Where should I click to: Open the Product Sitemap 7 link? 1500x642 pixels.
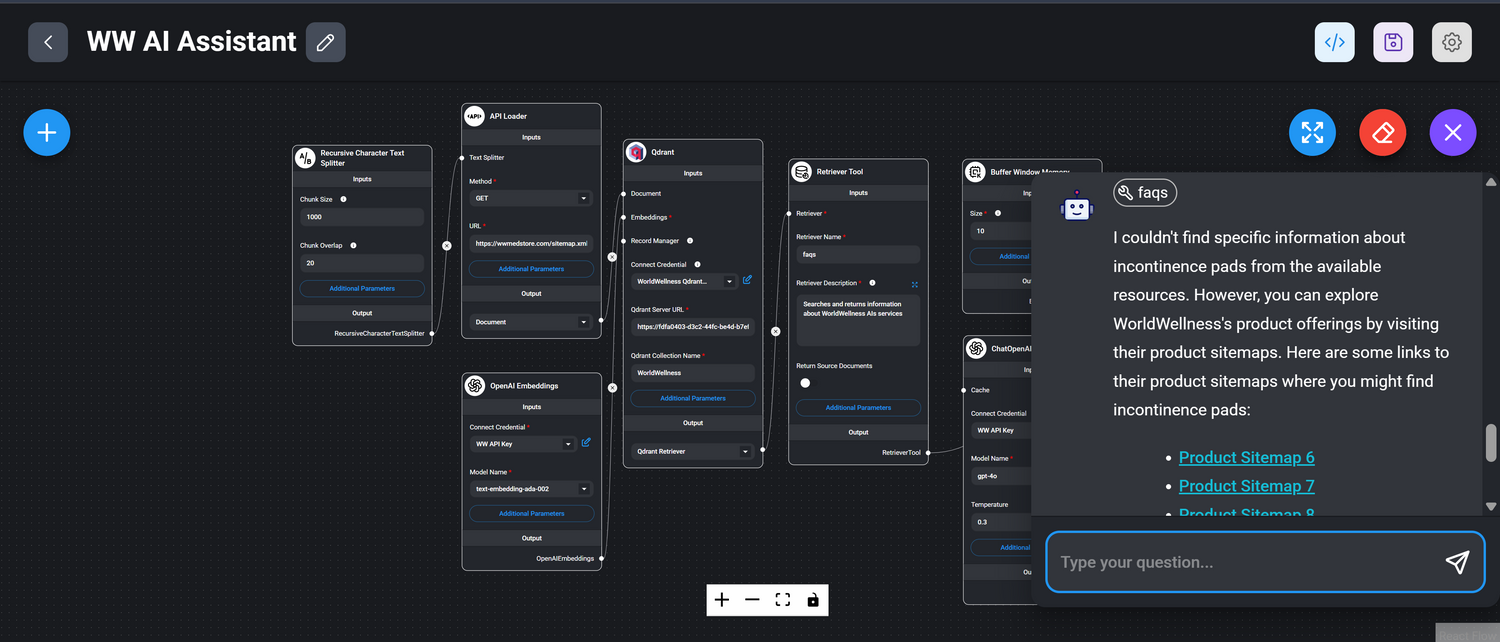tap(1246, 486)
